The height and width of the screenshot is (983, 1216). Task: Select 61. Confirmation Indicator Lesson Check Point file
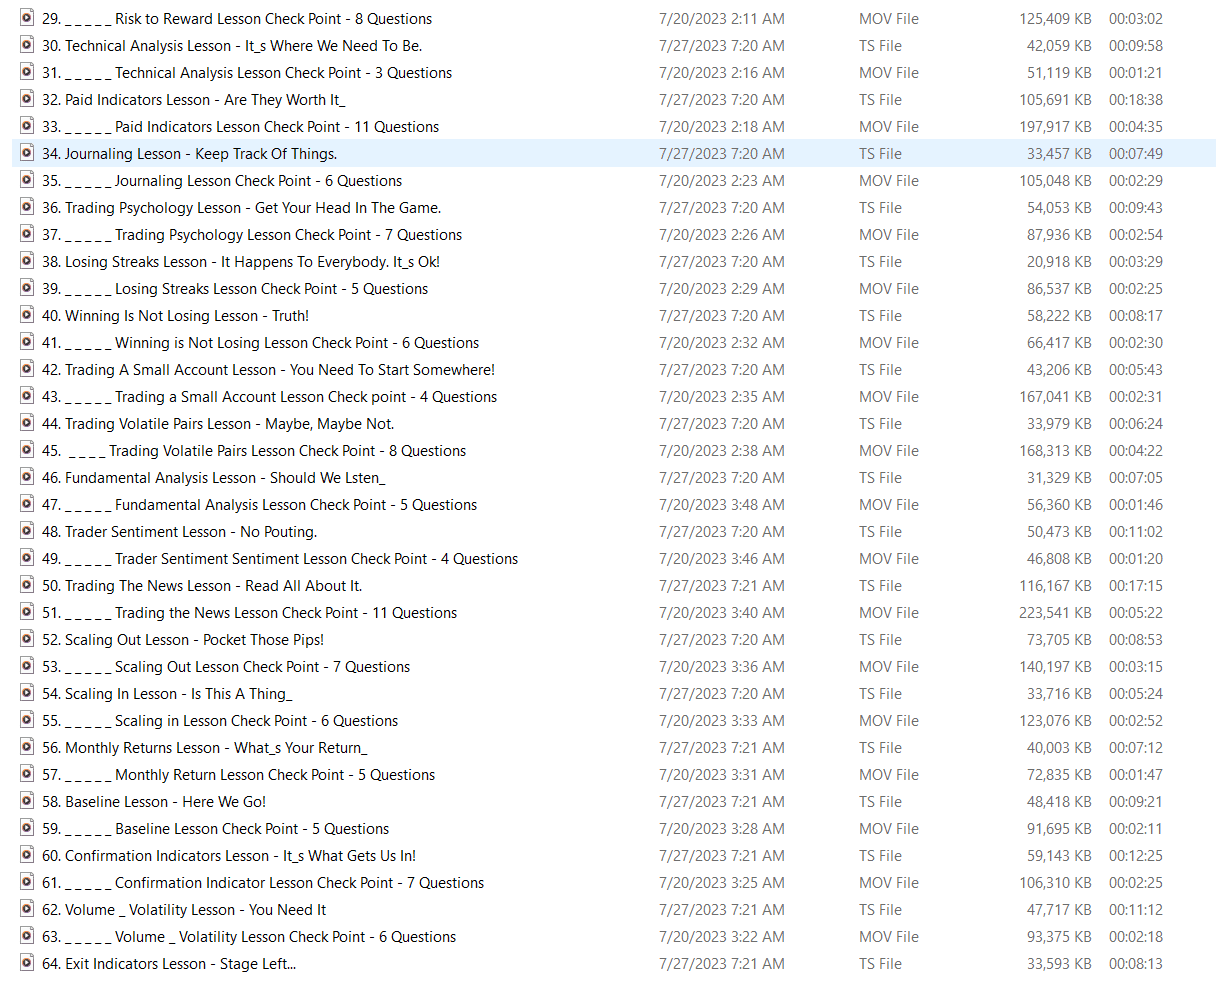(x=263, y=883)
